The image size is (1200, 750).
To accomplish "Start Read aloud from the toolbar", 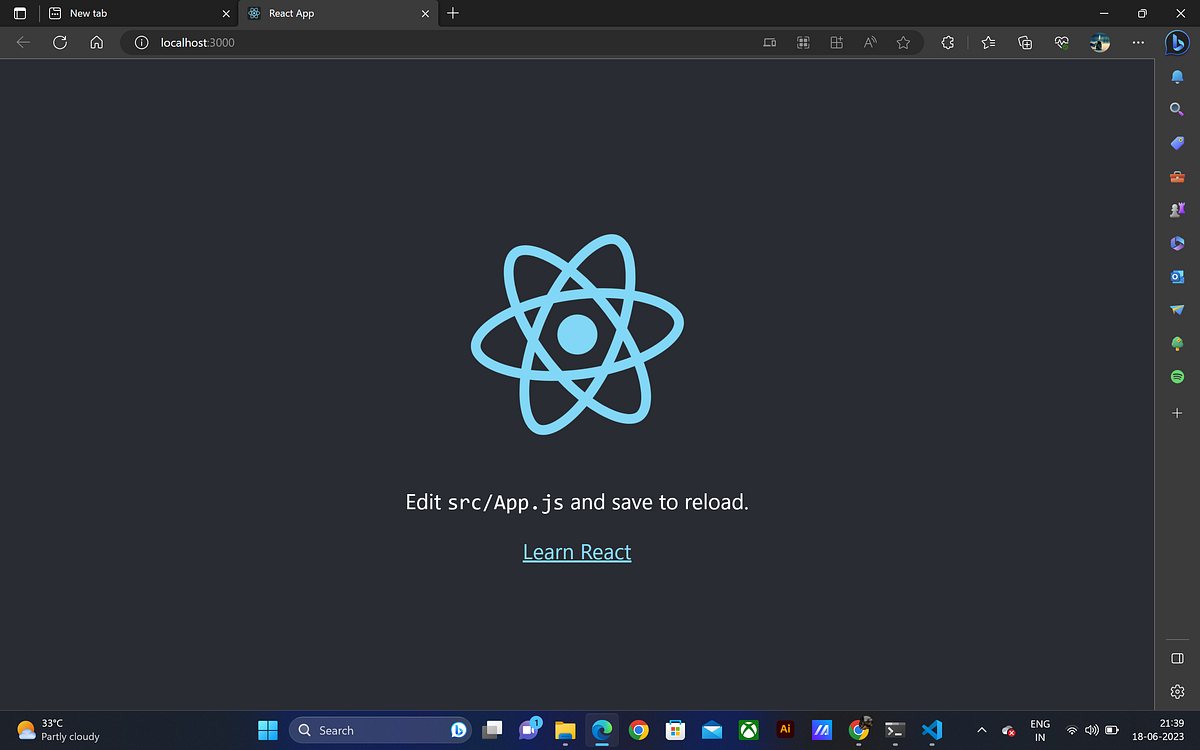I will [x=869, y=42].
